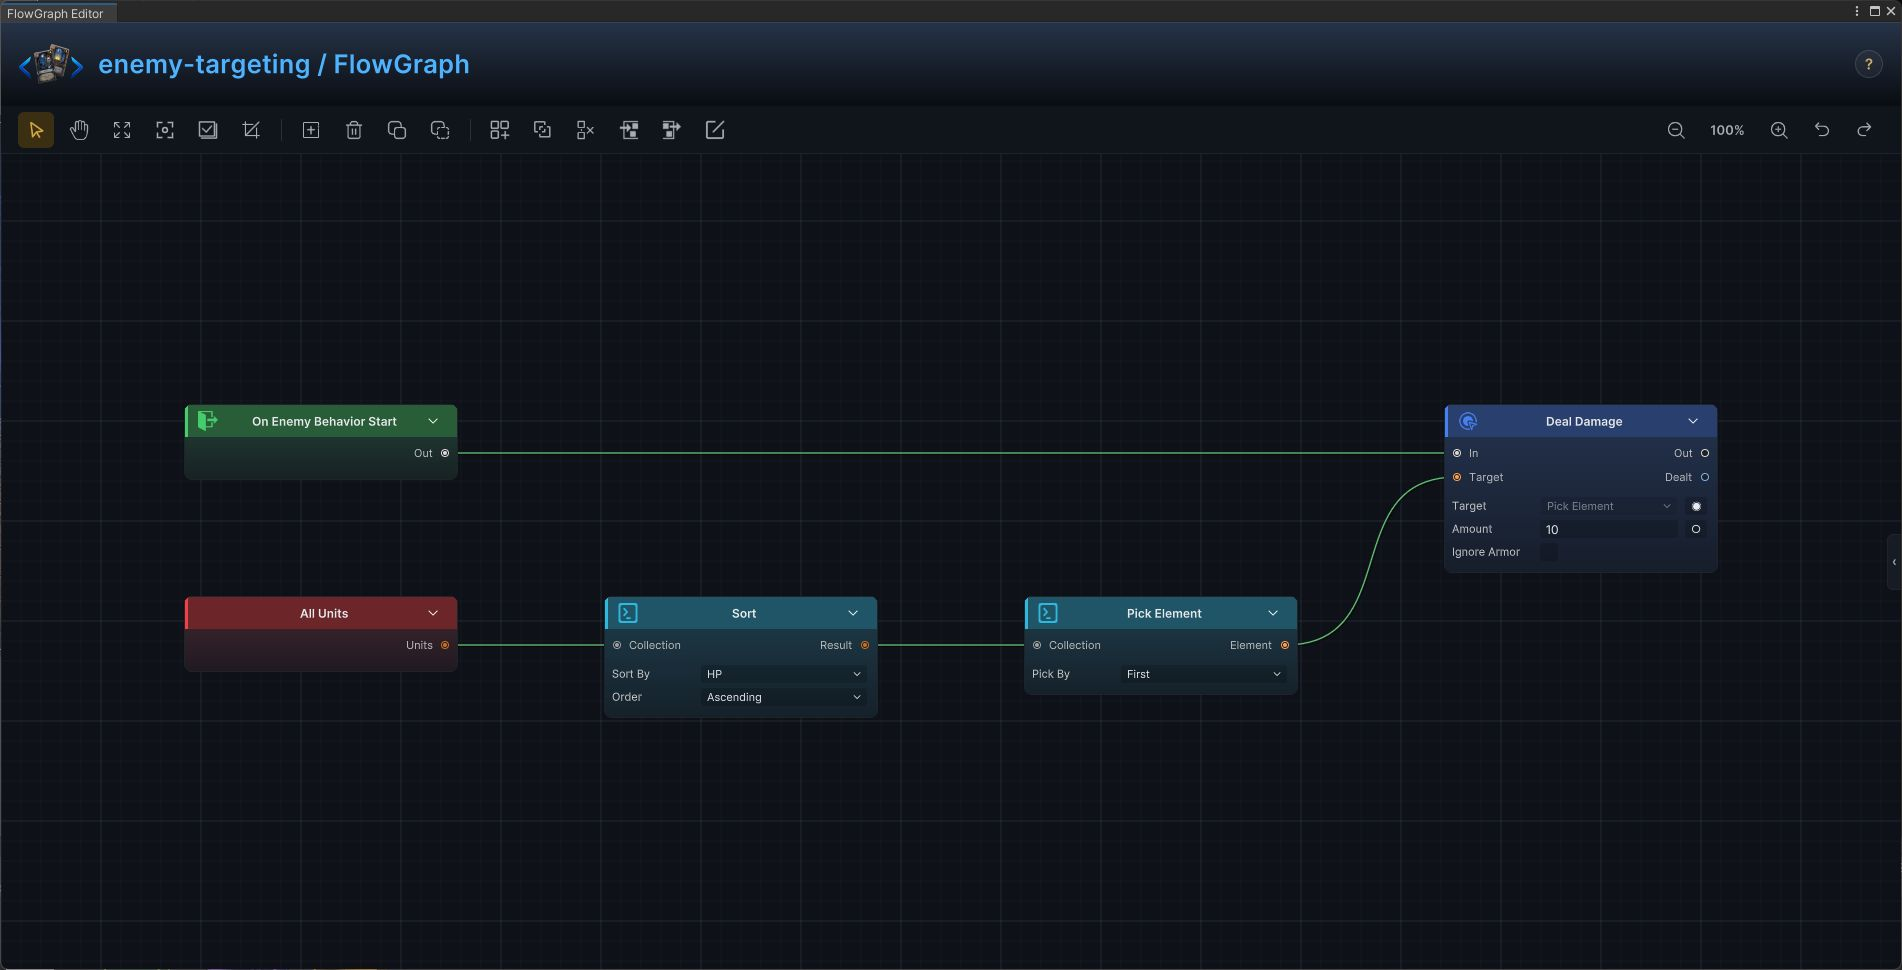Click the enemy-targeting / FlowGraph breadcrumb title
The width and height of the screenshot is (1902, 970).
click(284, 64)
